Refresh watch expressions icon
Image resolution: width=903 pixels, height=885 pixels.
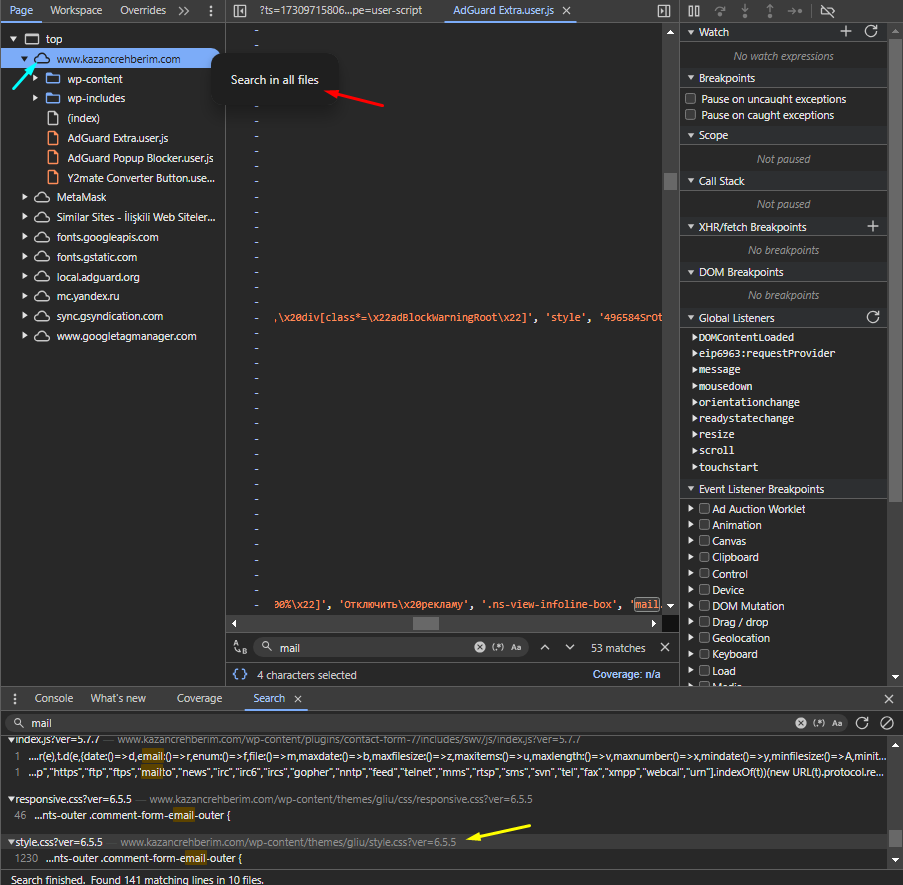[871, 32]
